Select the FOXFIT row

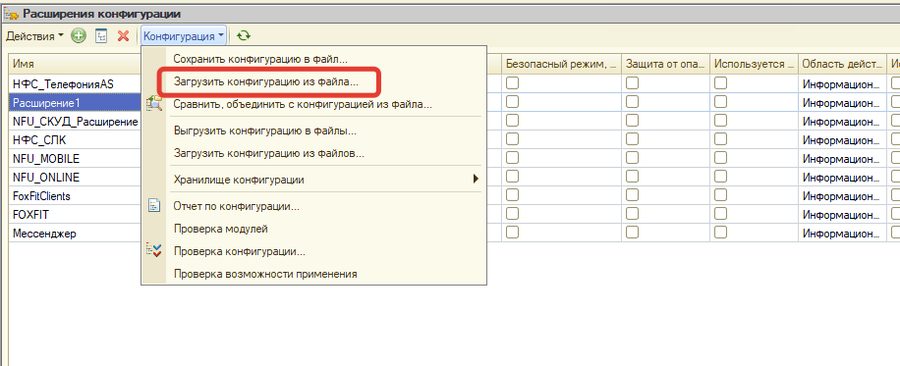(x=75, y=214)
